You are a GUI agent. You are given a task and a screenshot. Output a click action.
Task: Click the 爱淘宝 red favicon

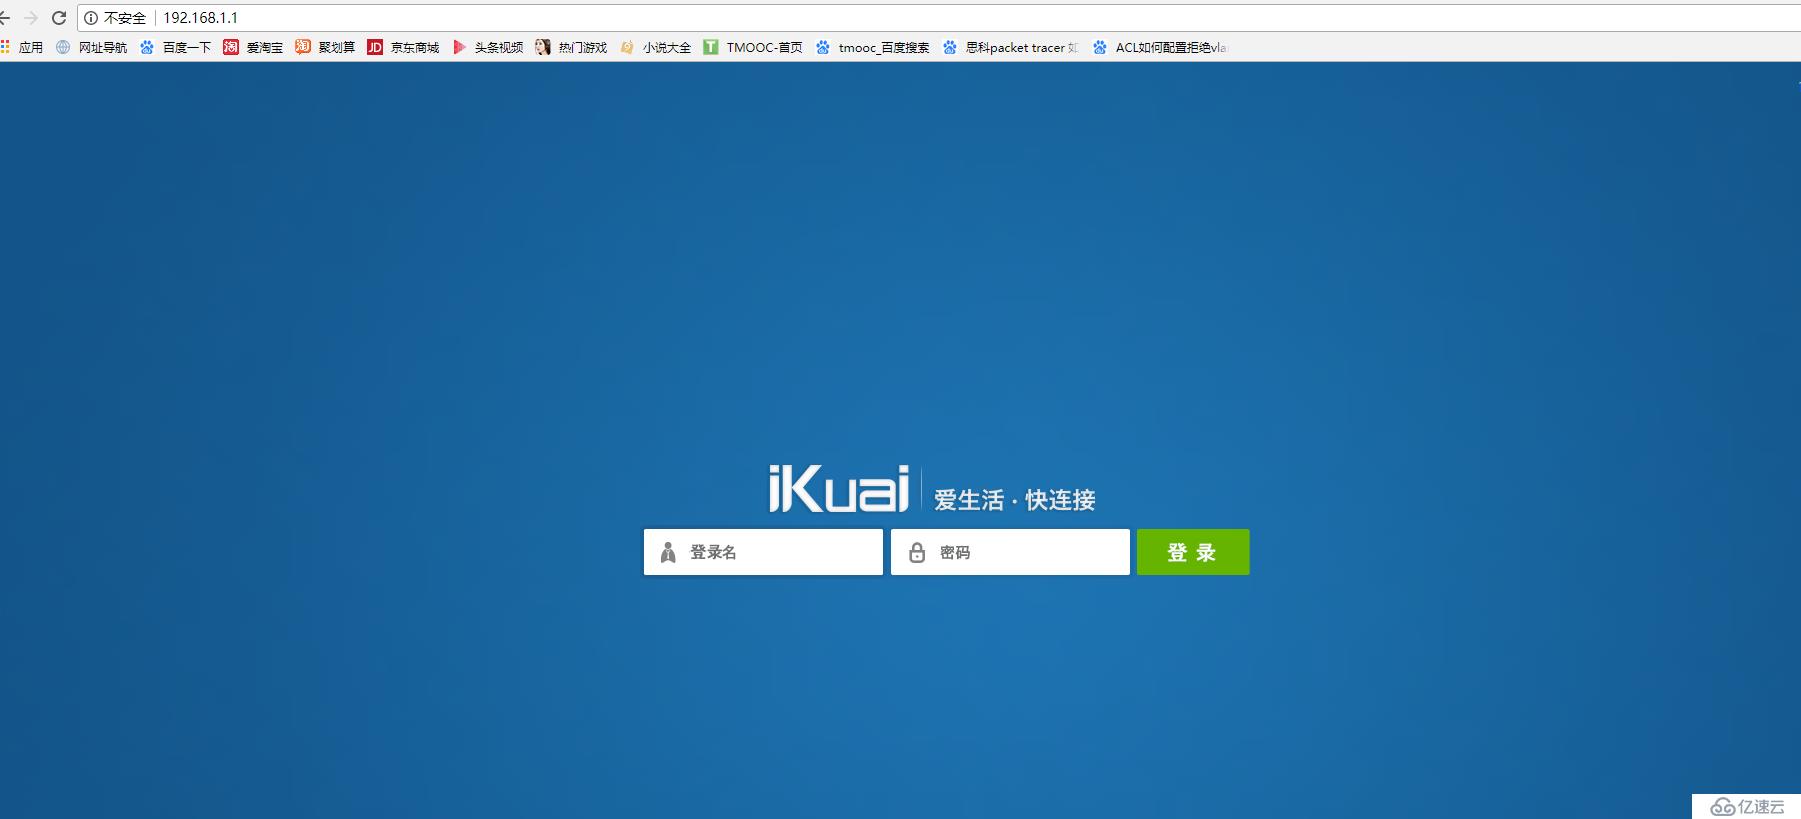point(231,47)
